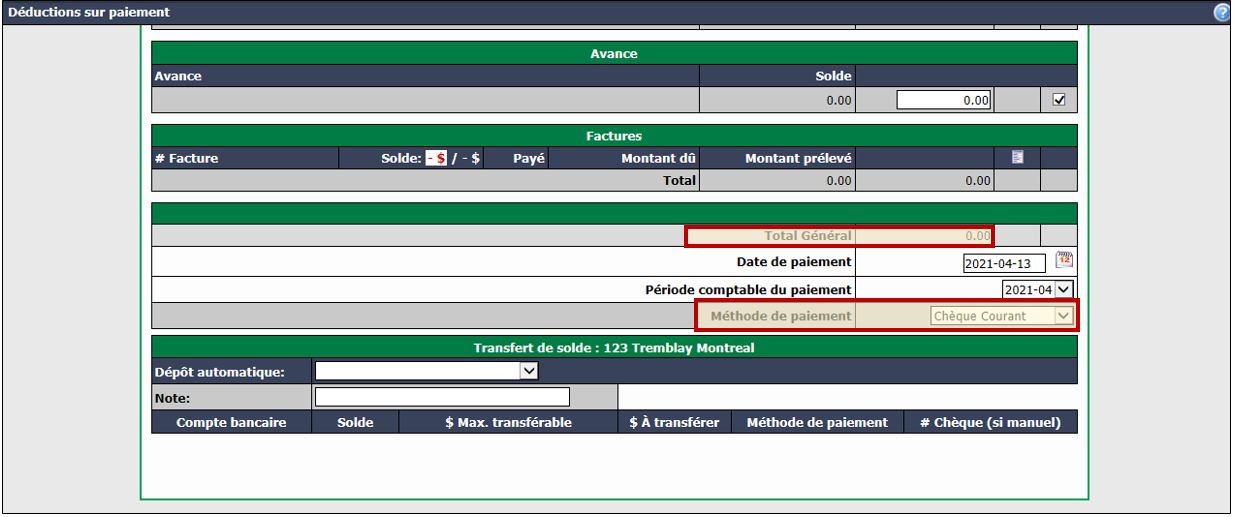Open calendar picker next to Date de paiement
Viewport: 1234px width, 517px height.
pos(1065,261)
